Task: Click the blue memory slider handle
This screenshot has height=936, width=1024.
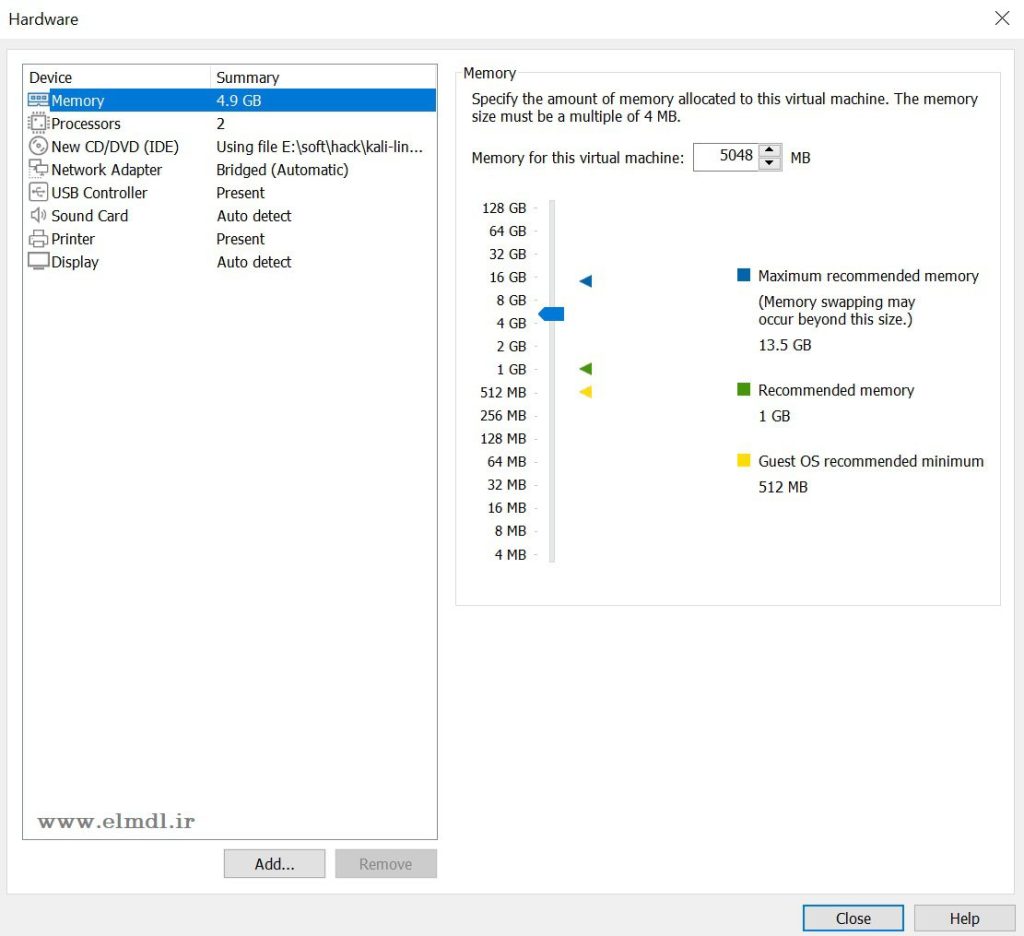Action: coord(551,314)
